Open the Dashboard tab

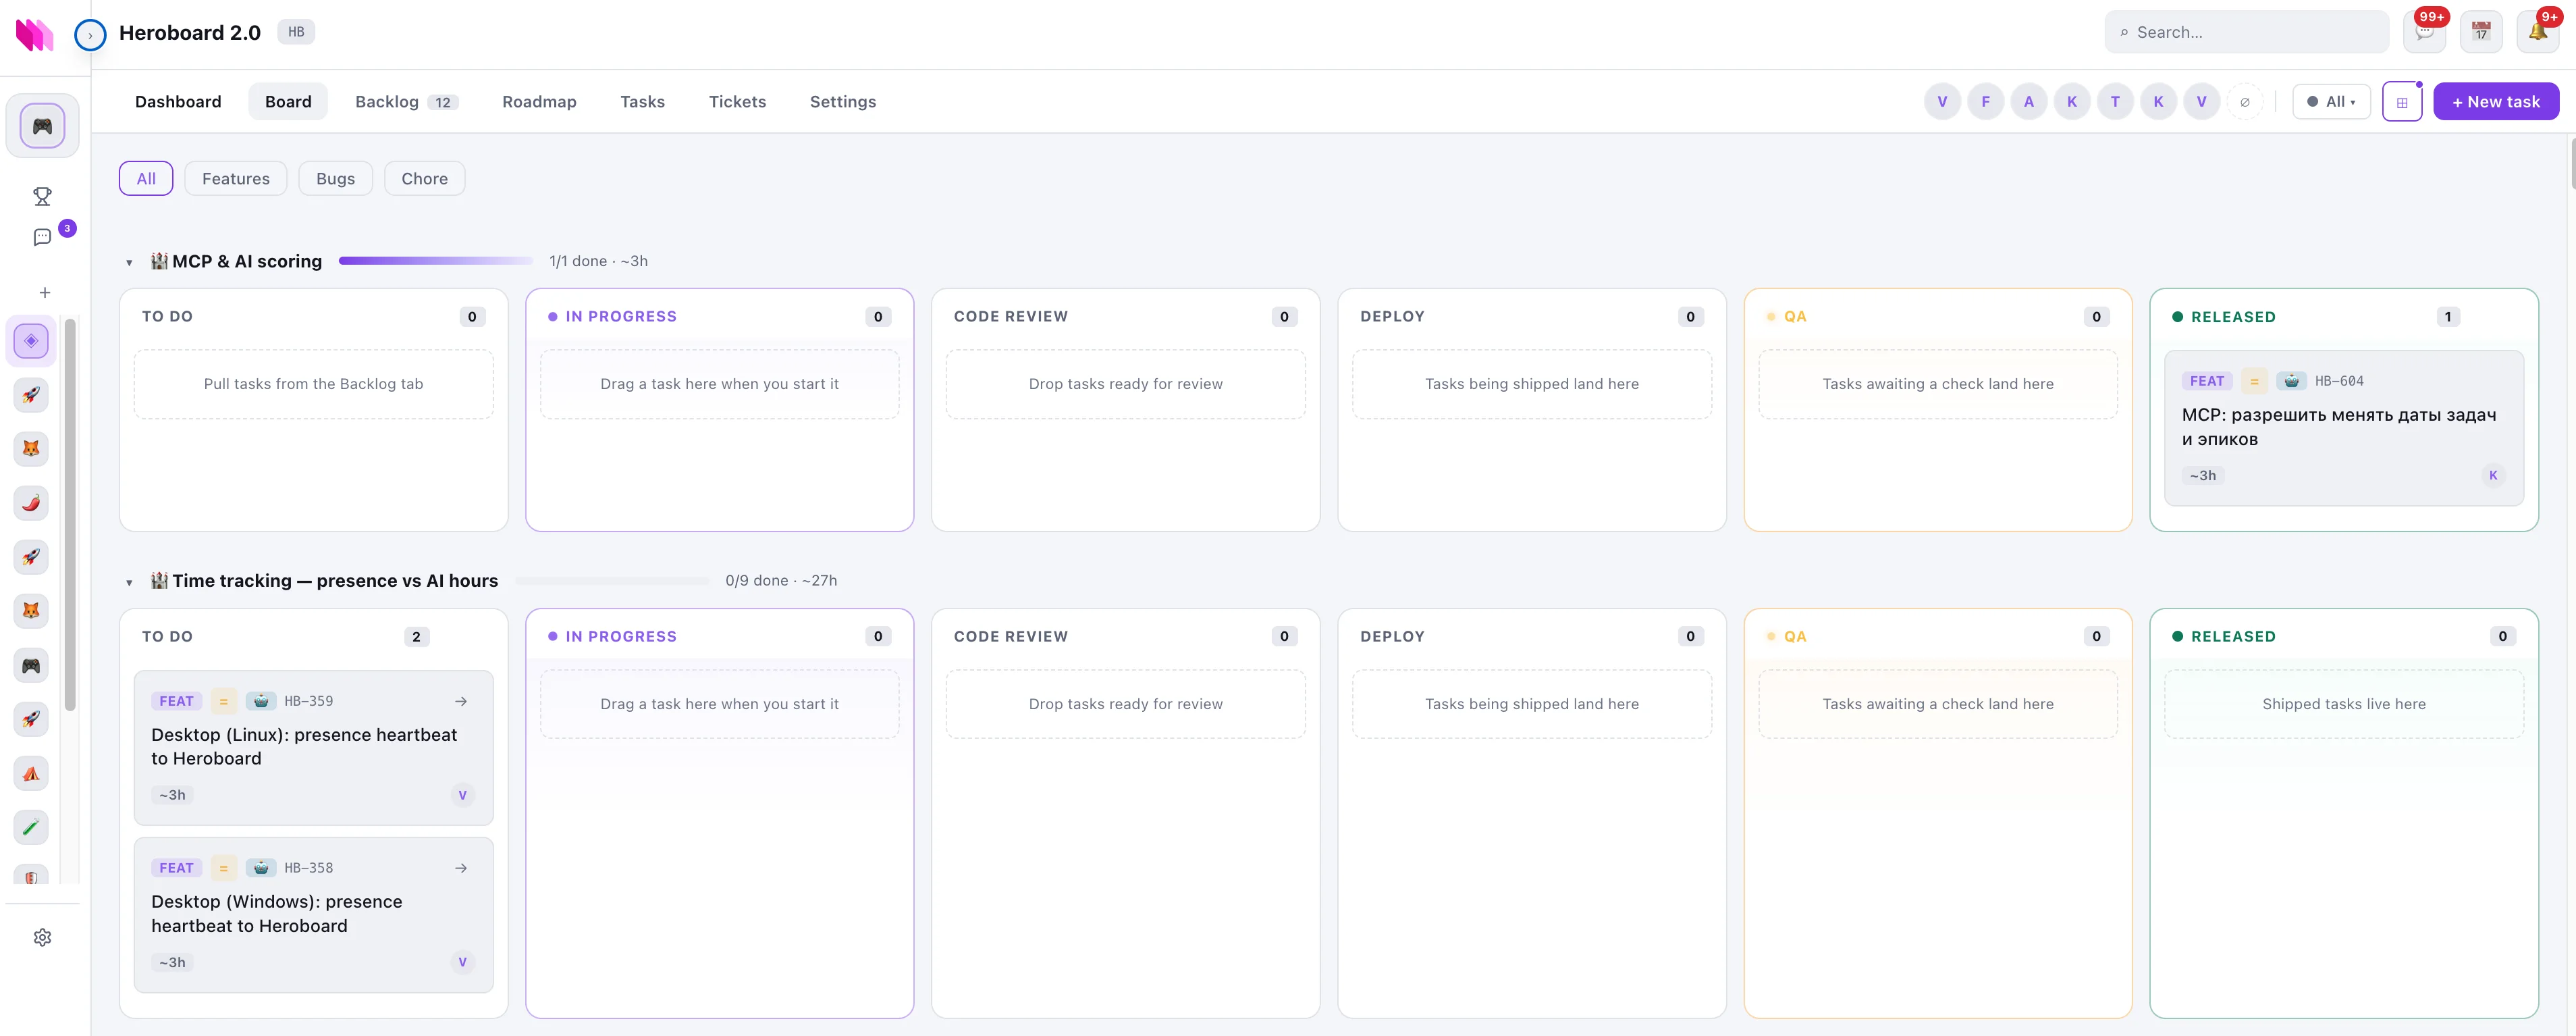coord(178,101)
